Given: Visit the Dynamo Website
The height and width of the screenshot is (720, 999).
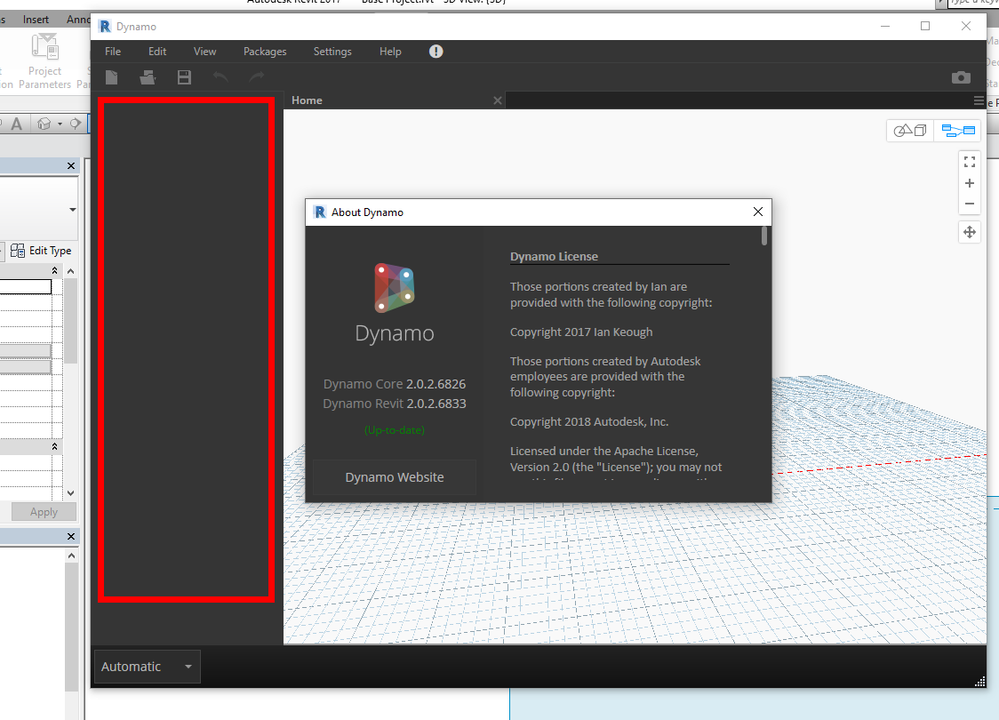Looking at the screenshot, I should (x=394, y=477).
